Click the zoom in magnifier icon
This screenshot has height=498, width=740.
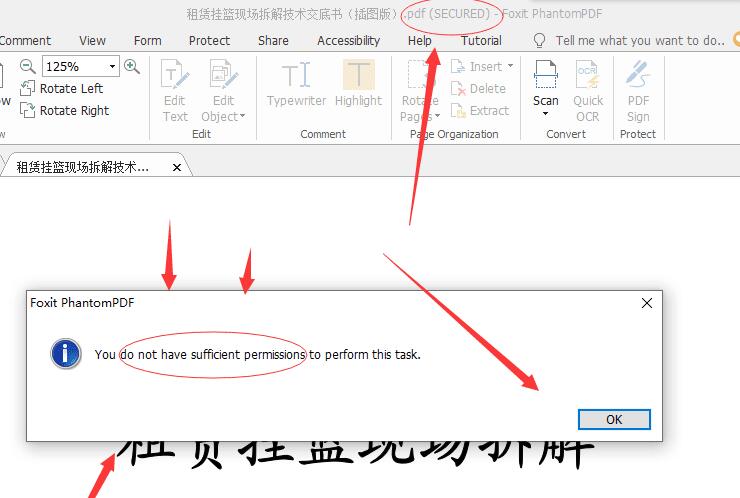[x=132, y=66]
